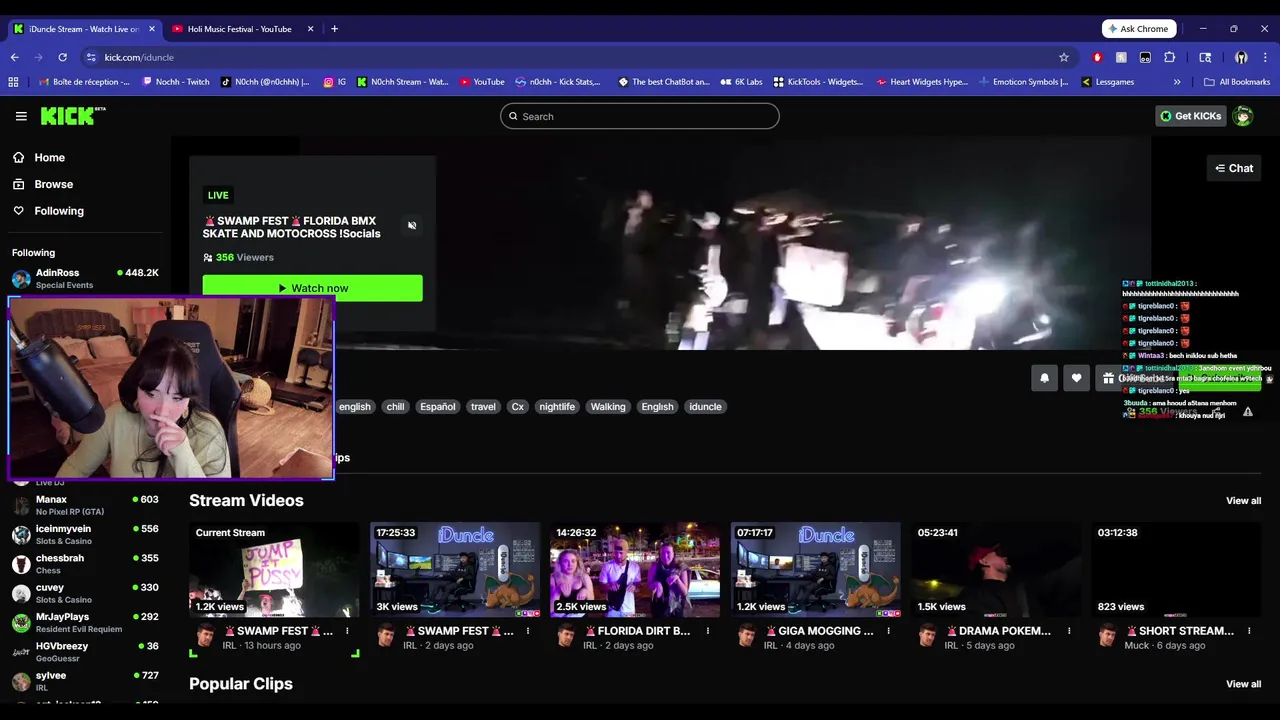Viewport: 1280px width, 720px height.
Task: Select the travel tag
Action: 483,407
